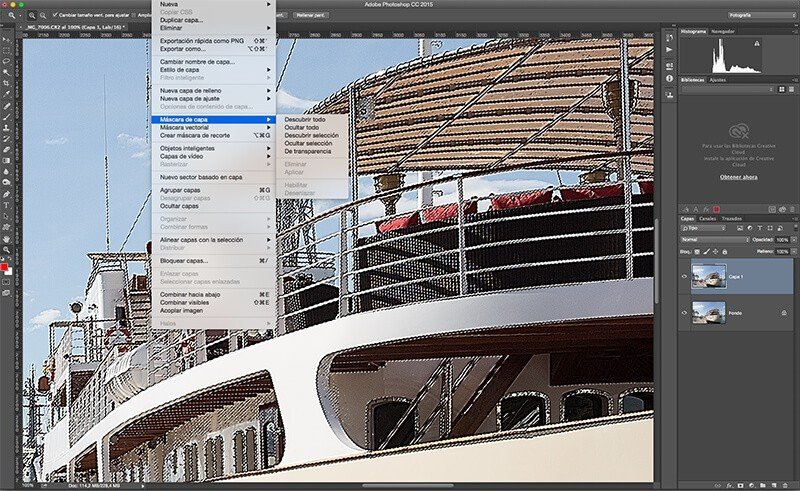Toggle 'Cambiar tamaño vent. para ajustar' checkbox
800x491 pixels.
pyautogui.click(x=55, y=15)
